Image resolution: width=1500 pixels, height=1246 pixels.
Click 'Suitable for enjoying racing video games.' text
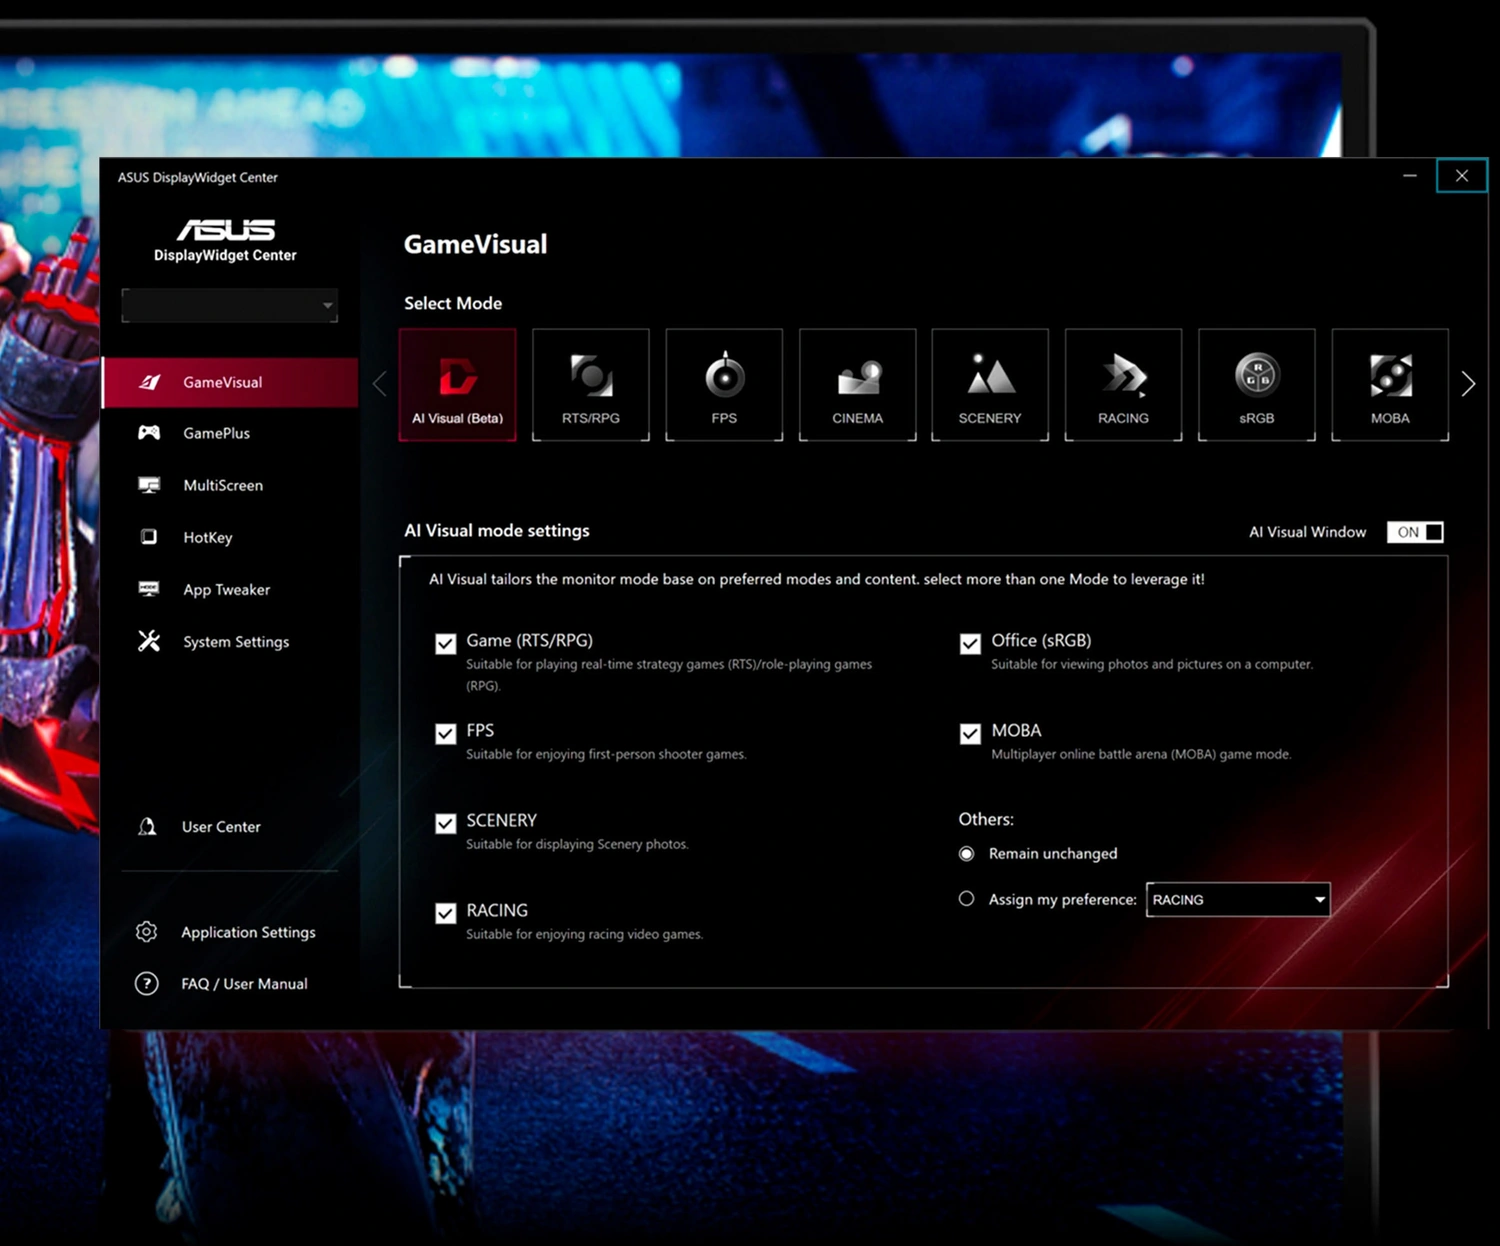click(584, 934)
